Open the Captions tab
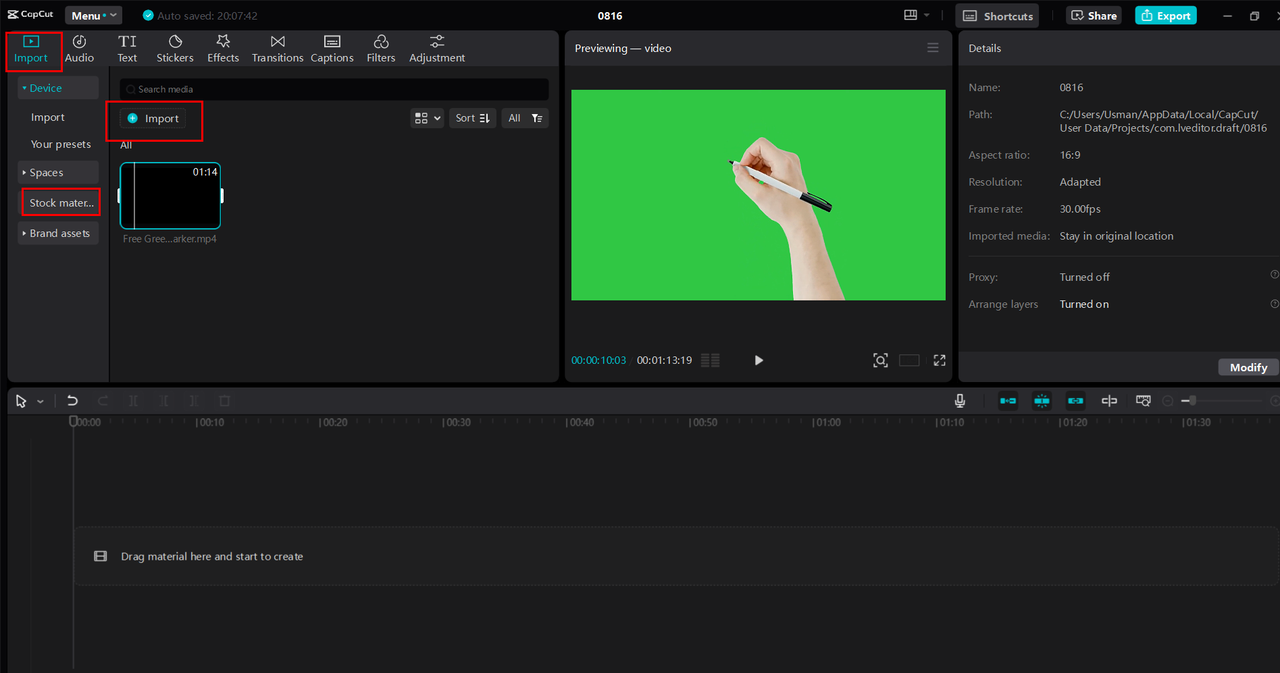 [332, 49]
